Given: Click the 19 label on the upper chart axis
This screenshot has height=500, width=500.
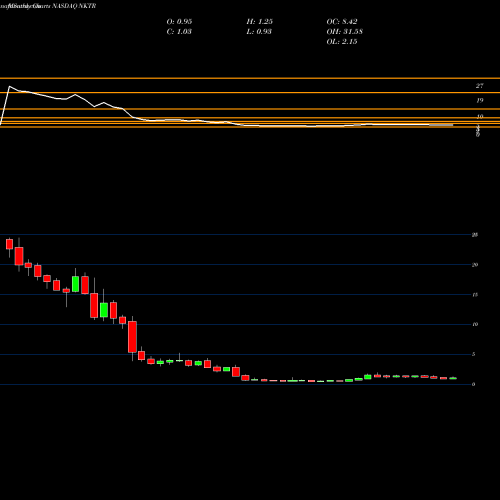Looking at the screenshot, I should coord(479,100).
